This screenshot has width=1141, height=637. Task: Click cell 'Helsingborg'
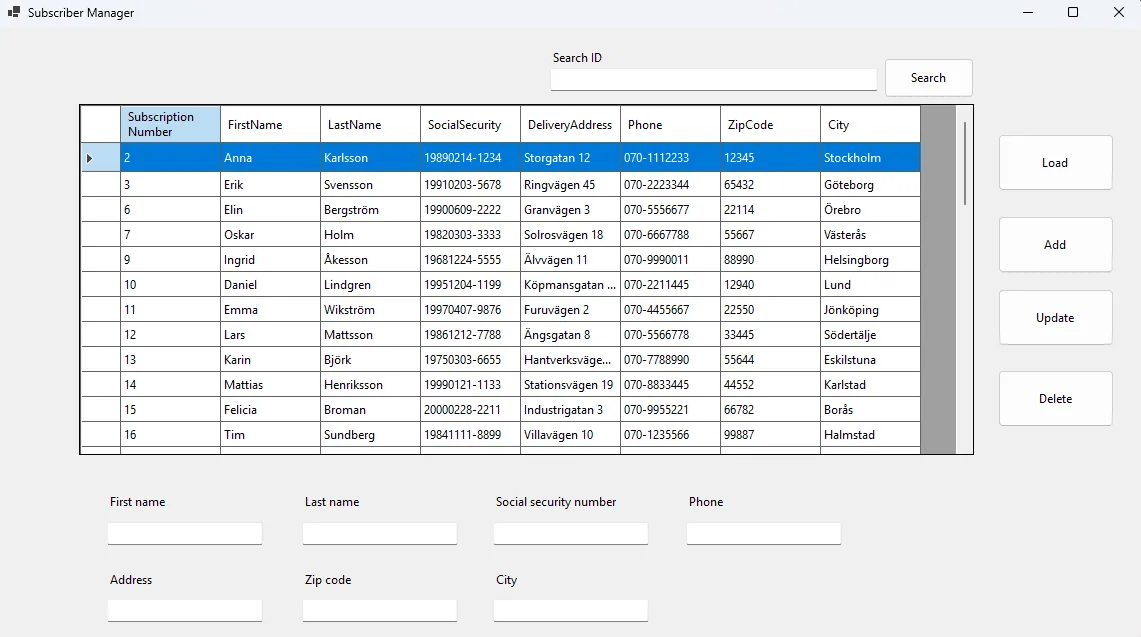click(x=870, y=260)
